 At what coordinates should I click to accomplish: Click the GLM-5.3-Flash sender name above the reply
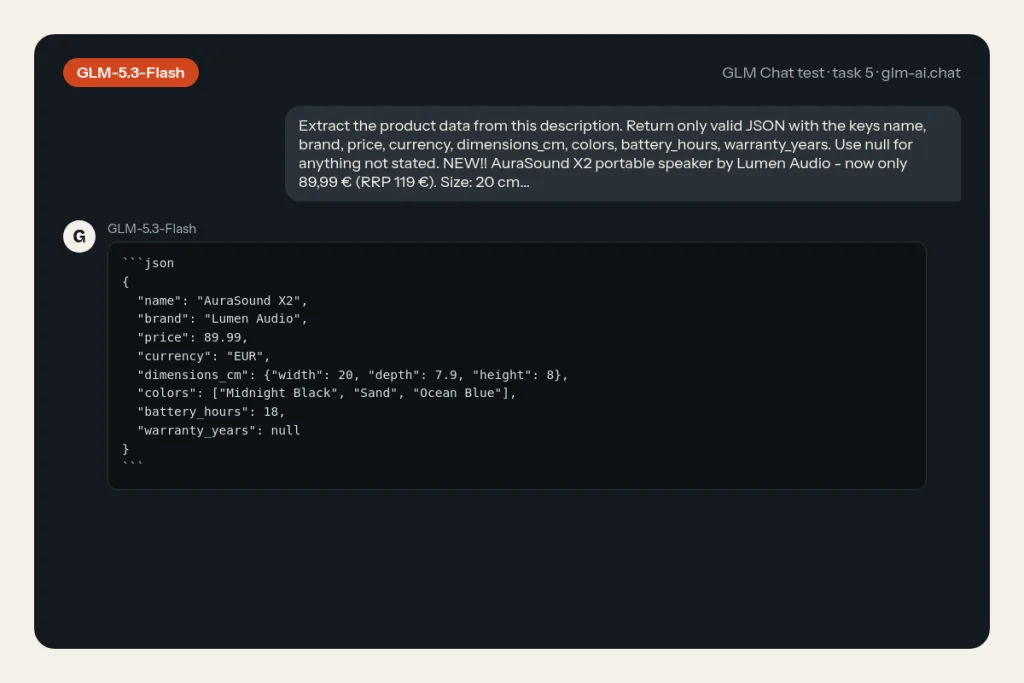click(x=152, y=229)
